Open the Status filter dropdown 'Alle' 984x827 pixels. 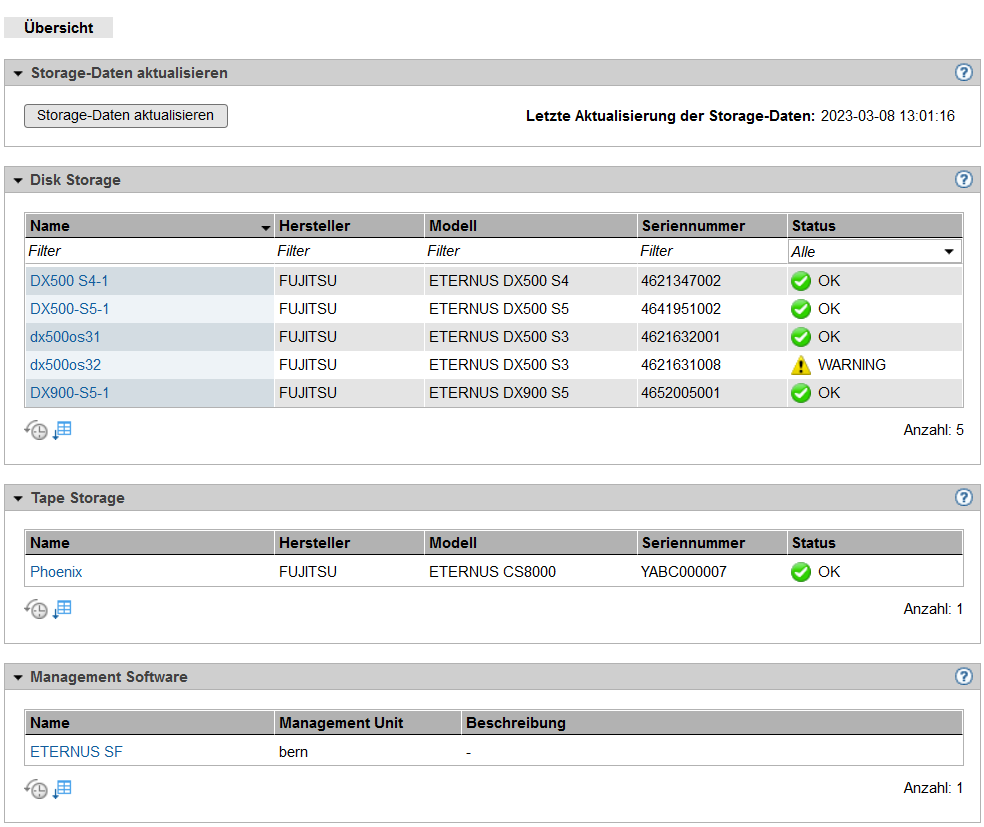tap(874, 252)
